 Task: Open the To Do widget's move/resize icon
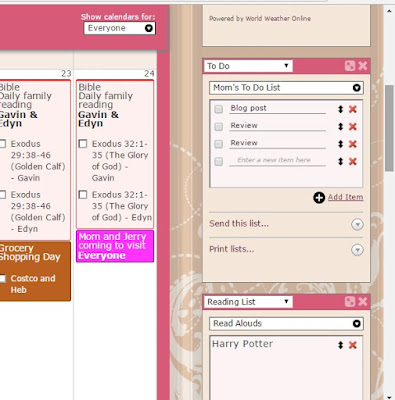pos(350,66)
